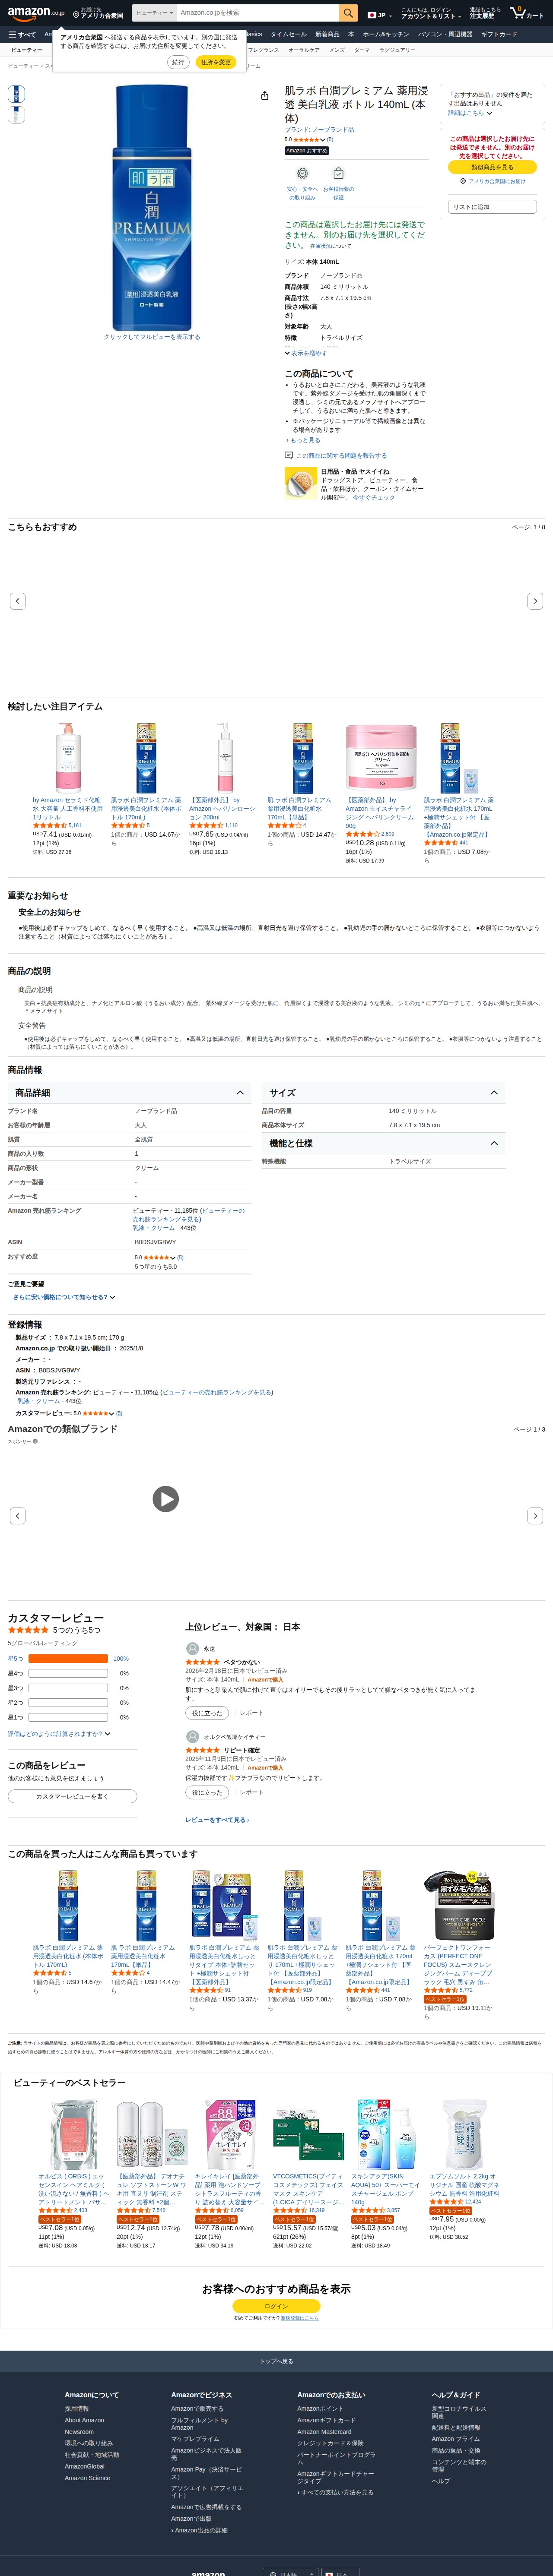
Task: Click トップへ戻る bar
Action: point(276,2361)
